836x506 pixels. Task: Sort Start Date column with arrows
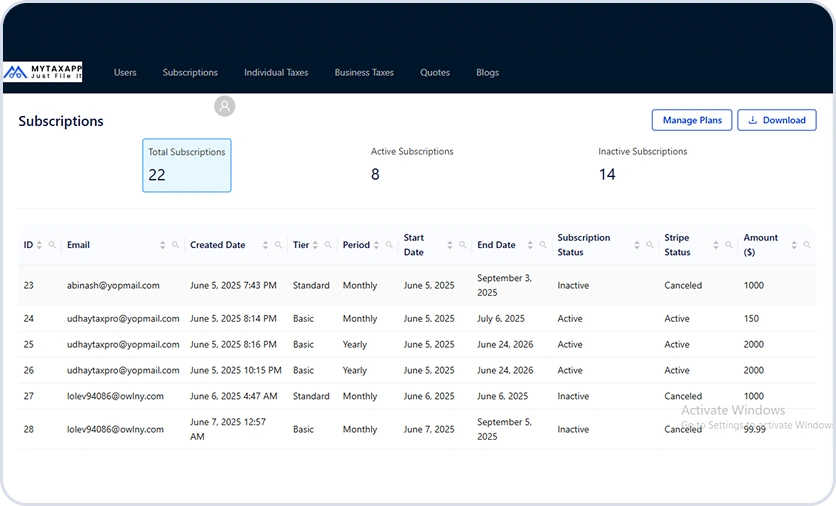coord(450,245)
